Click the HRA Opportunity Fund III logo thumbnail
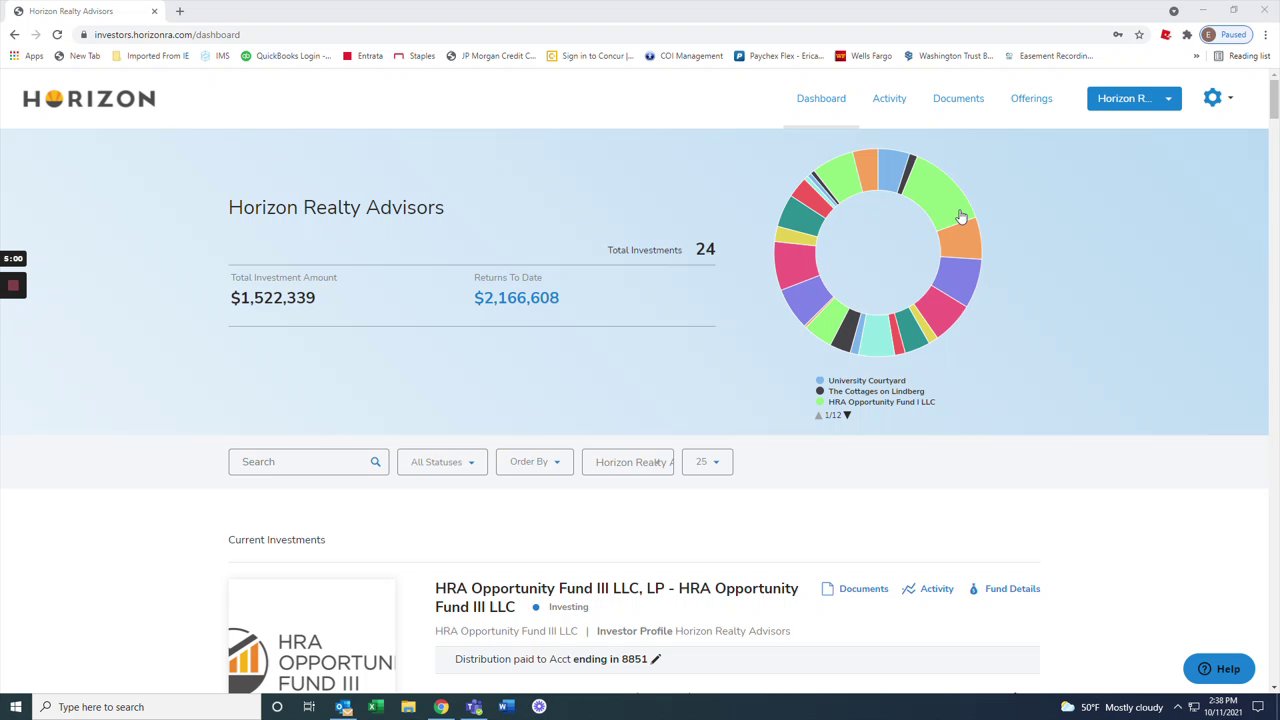 pos(312,636)
